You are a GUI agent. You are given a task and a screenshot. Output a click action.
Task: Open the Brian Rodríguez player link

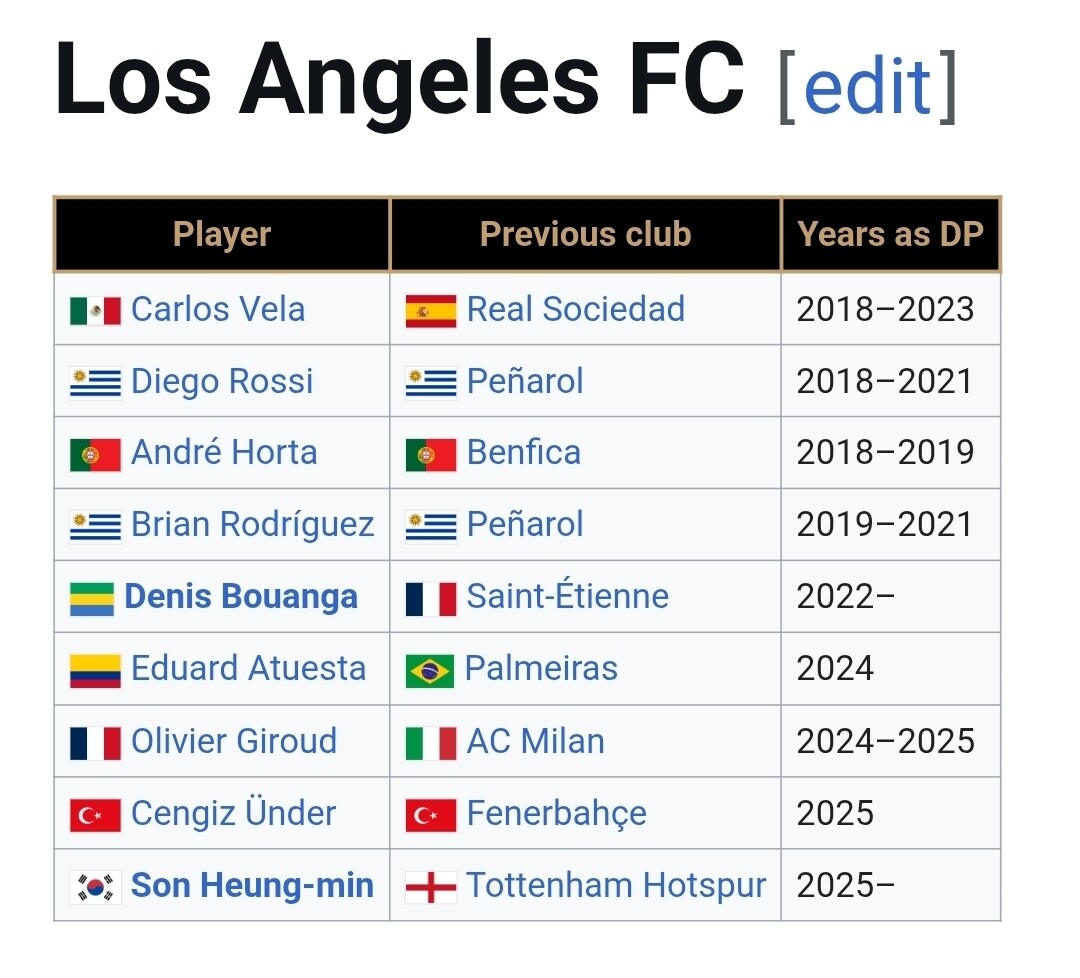click(x=253, y=525)
